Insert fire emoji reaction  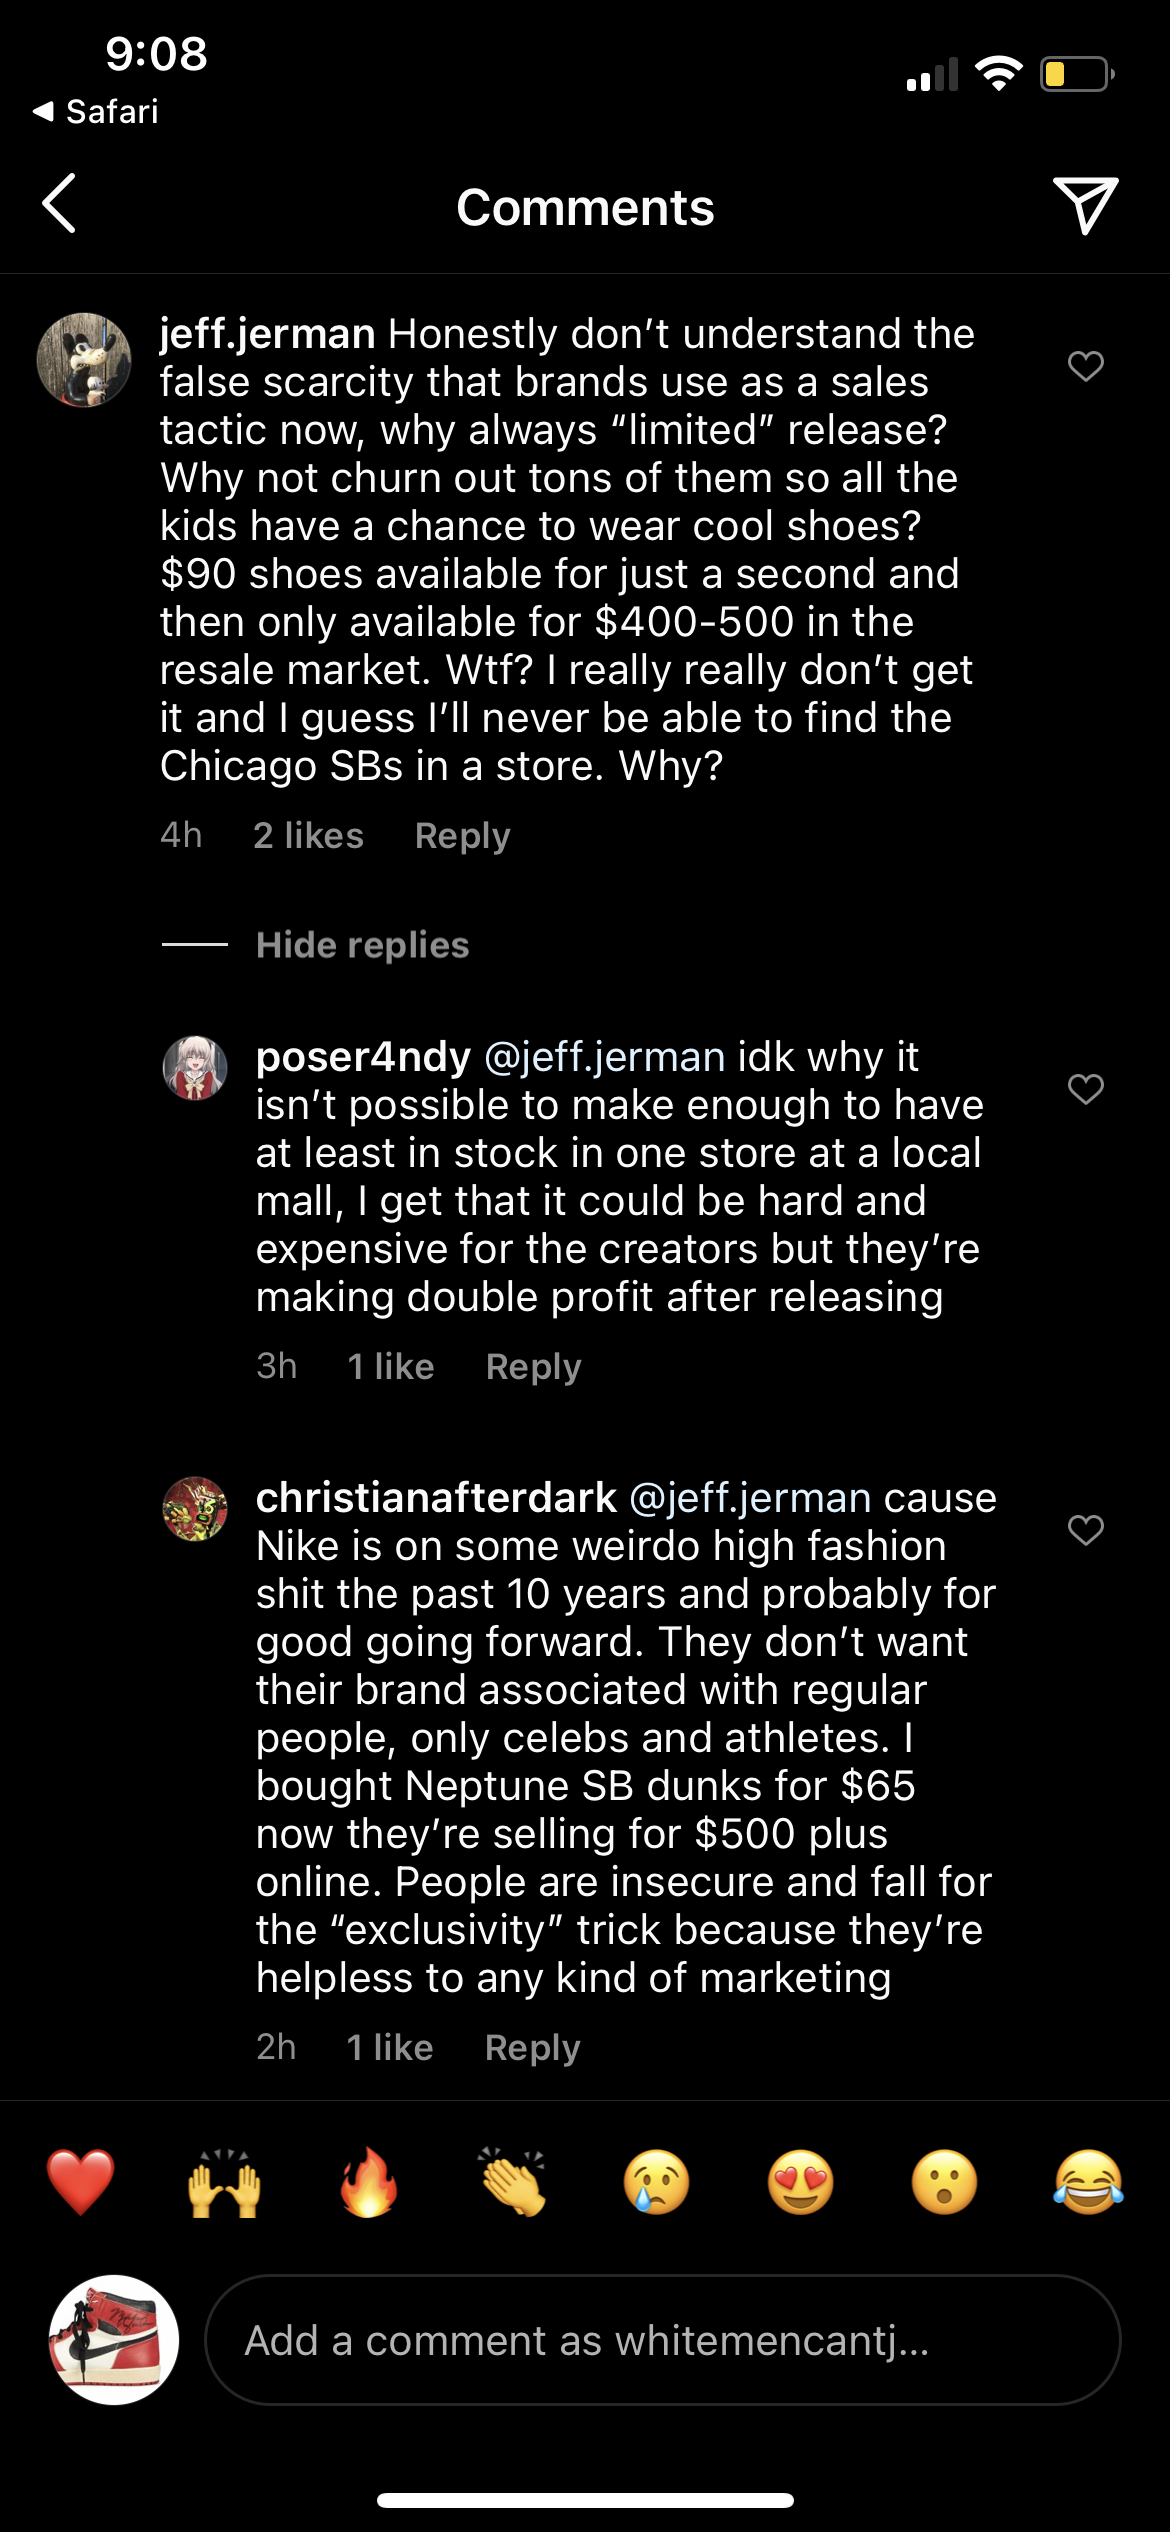[x=369, y=2183]
